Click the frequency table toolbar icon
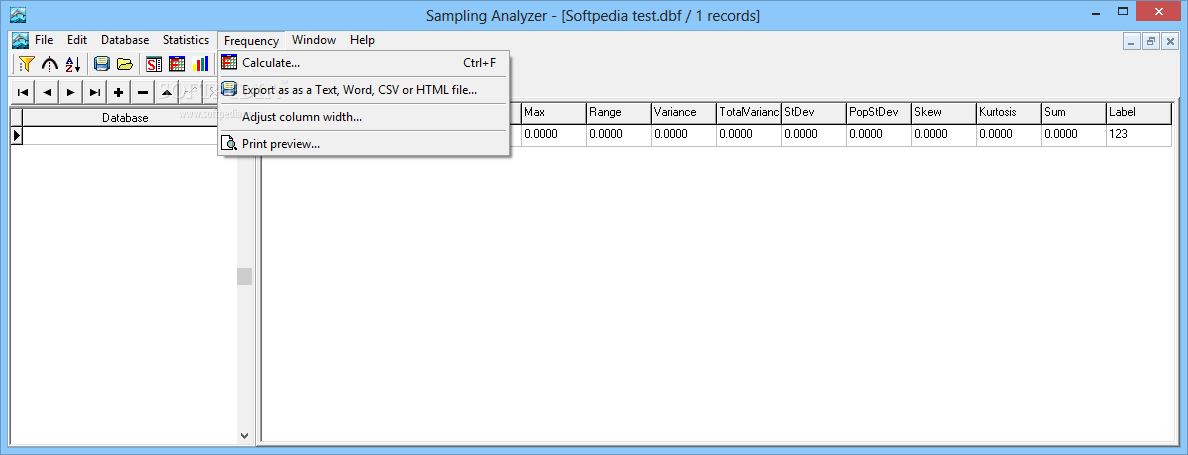1188x455 pixels. point(177,64)
